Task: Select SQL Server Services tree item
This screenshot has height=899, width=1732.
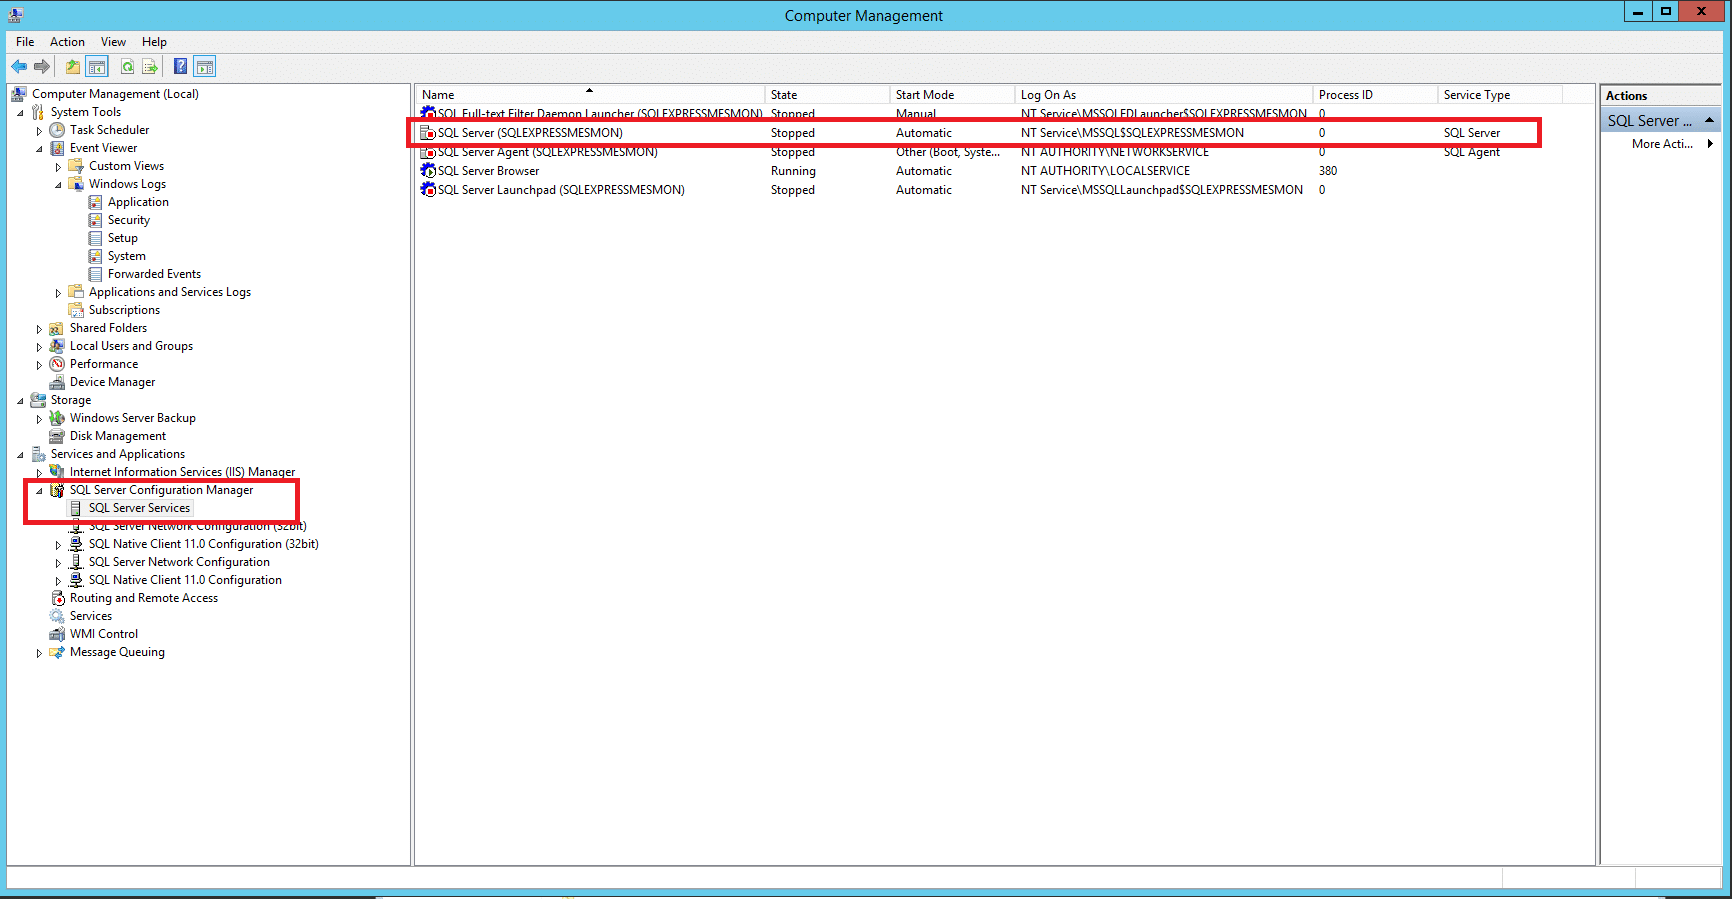Action: coord(139,508)
